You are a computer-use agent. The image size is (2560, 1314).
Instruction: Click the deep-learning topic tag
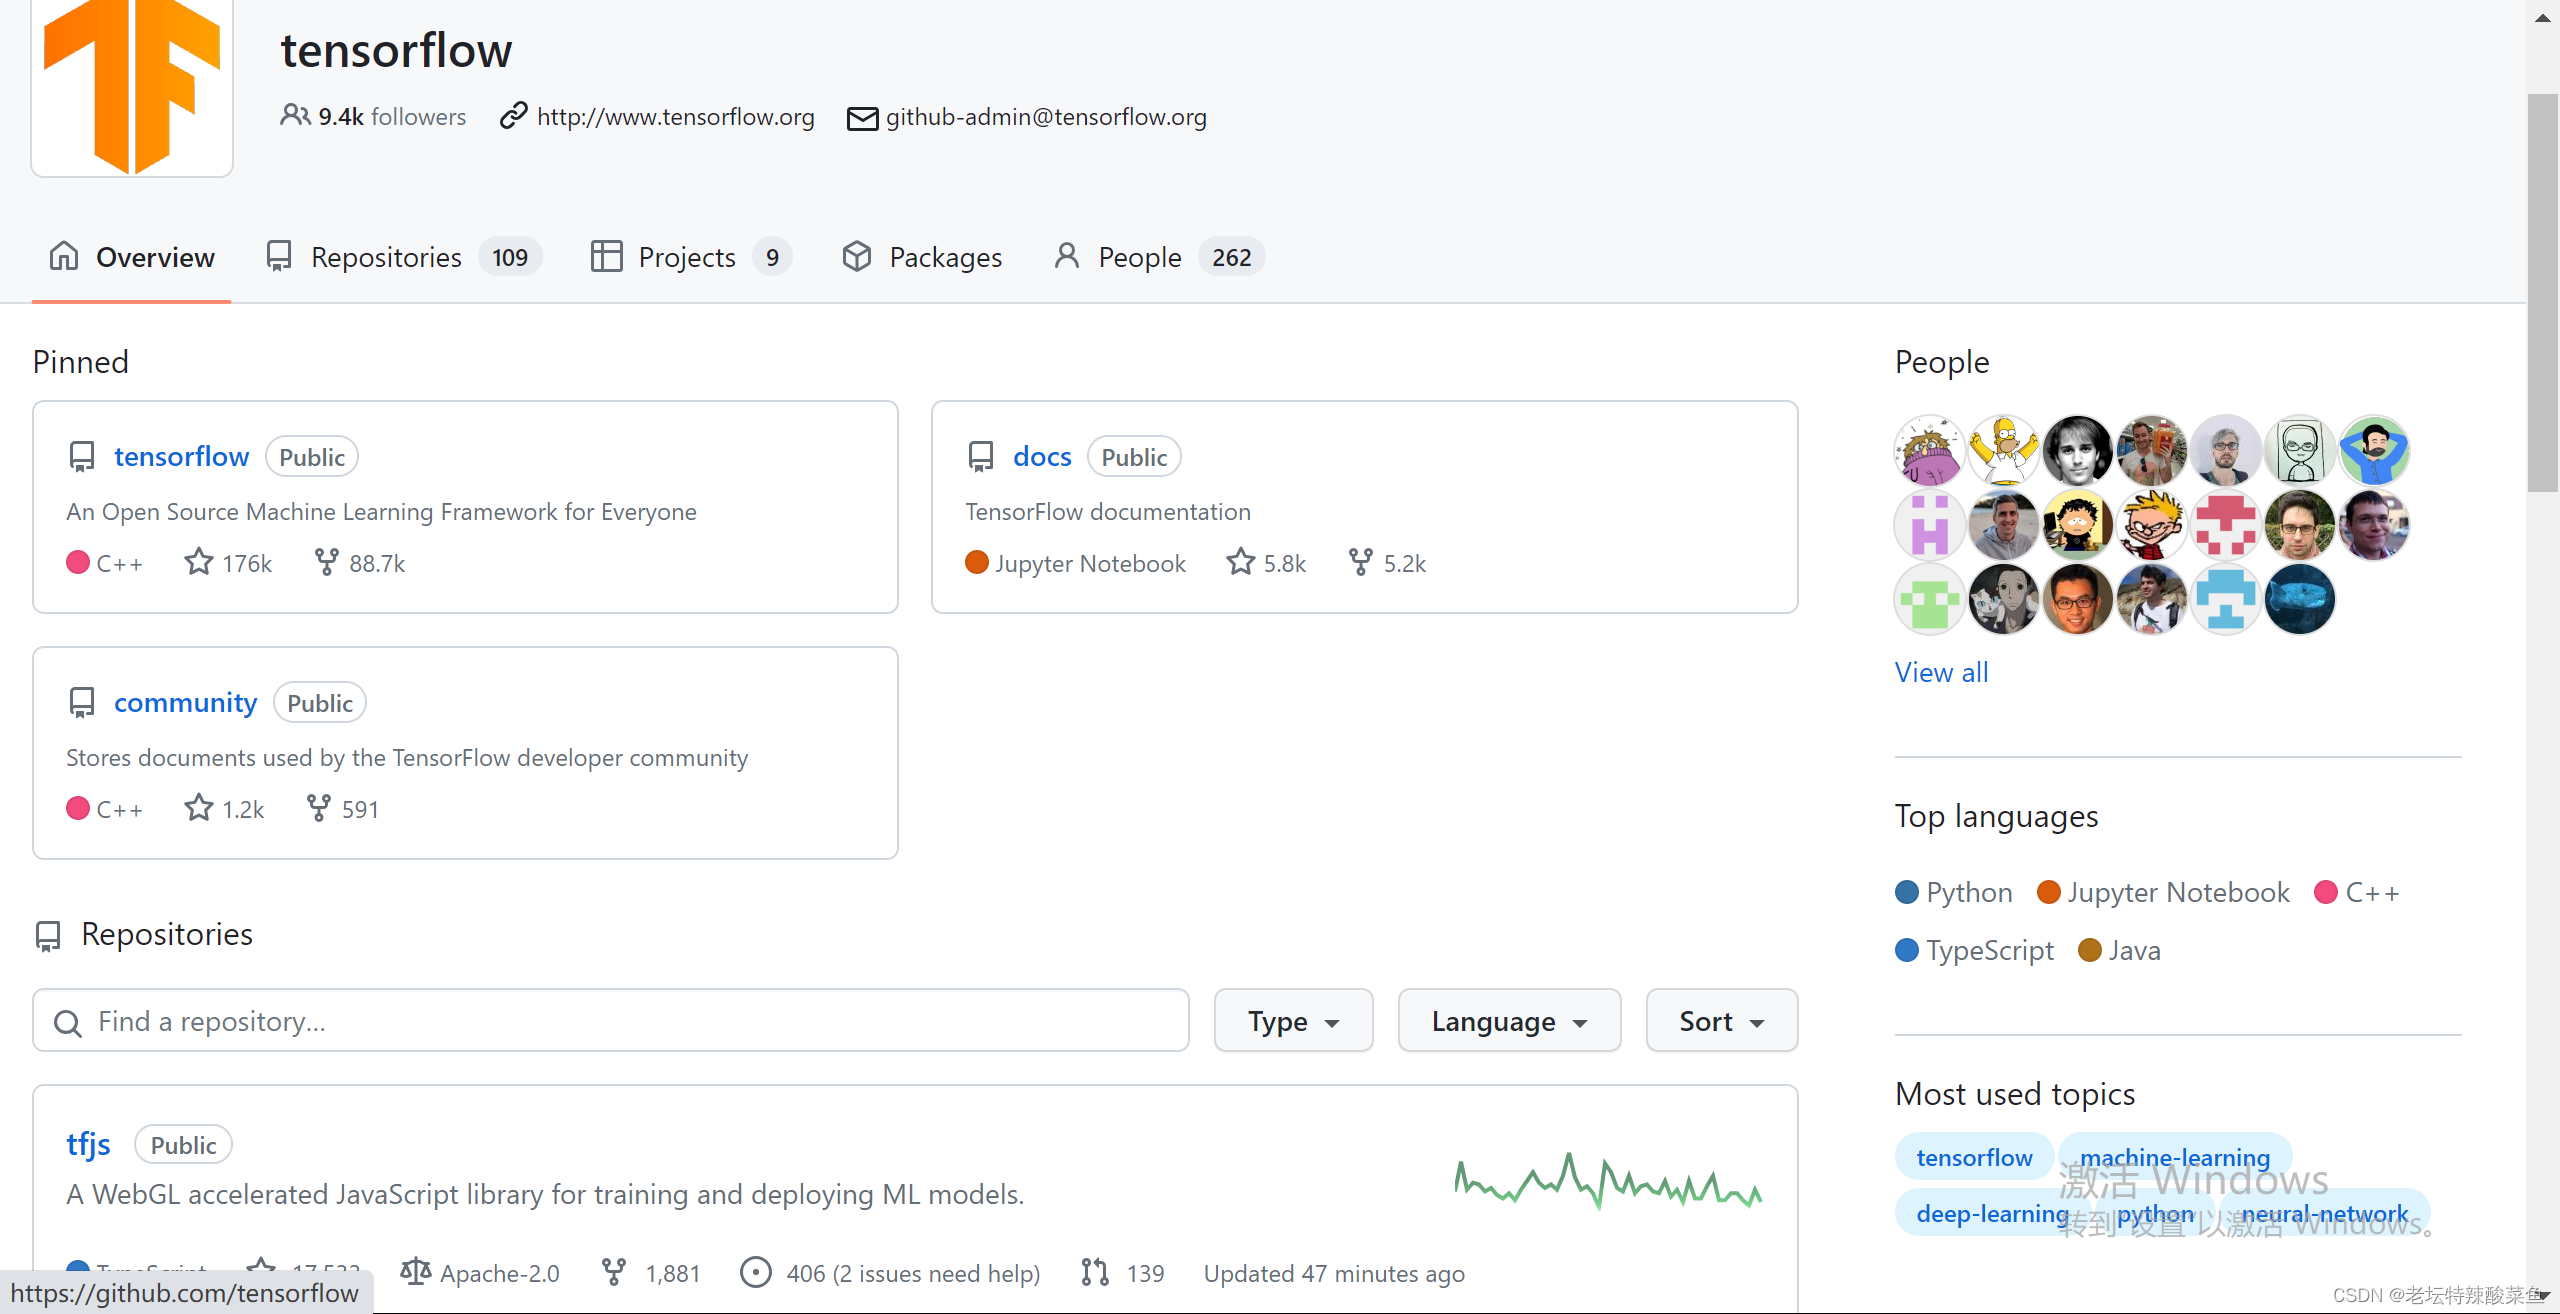[x=1992, y=1213]
